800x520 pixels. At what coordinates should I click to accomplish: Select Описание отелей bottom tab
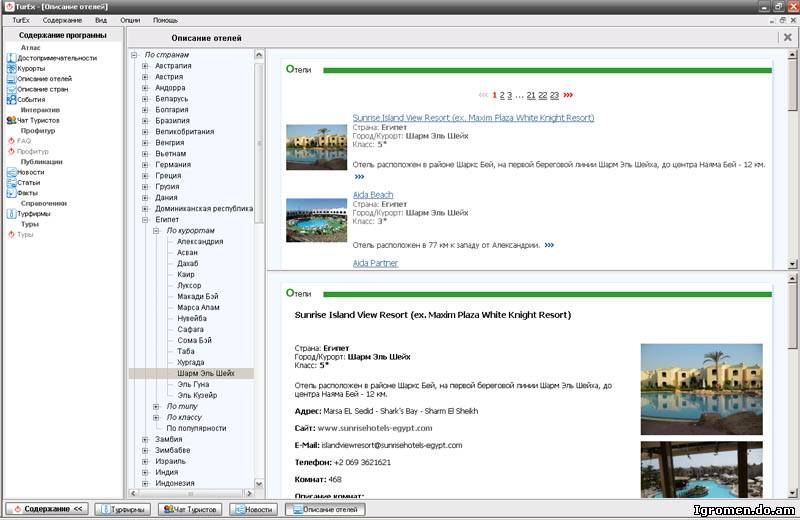tap(325, 509)
